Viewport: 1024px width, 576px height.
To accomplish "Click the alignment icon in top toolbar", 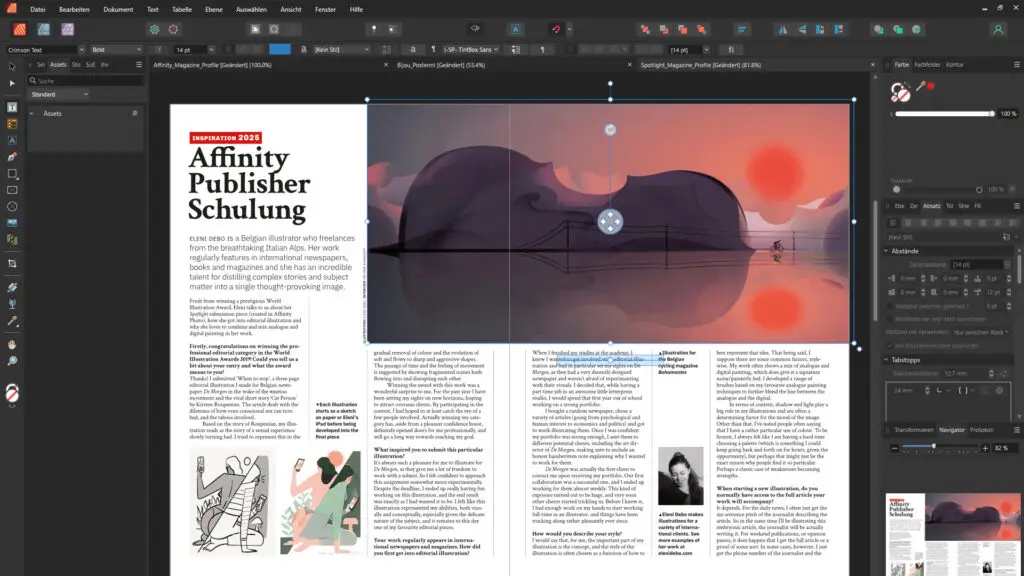I will 743,29.
